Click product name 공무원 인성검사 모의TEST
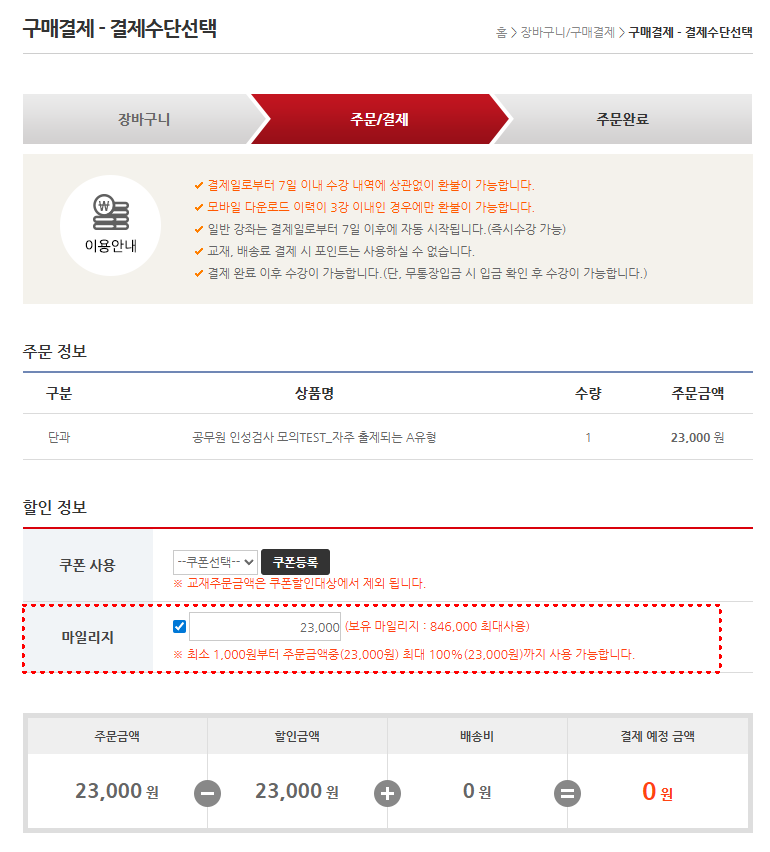The image size is (770, 852). pos(314,437)
